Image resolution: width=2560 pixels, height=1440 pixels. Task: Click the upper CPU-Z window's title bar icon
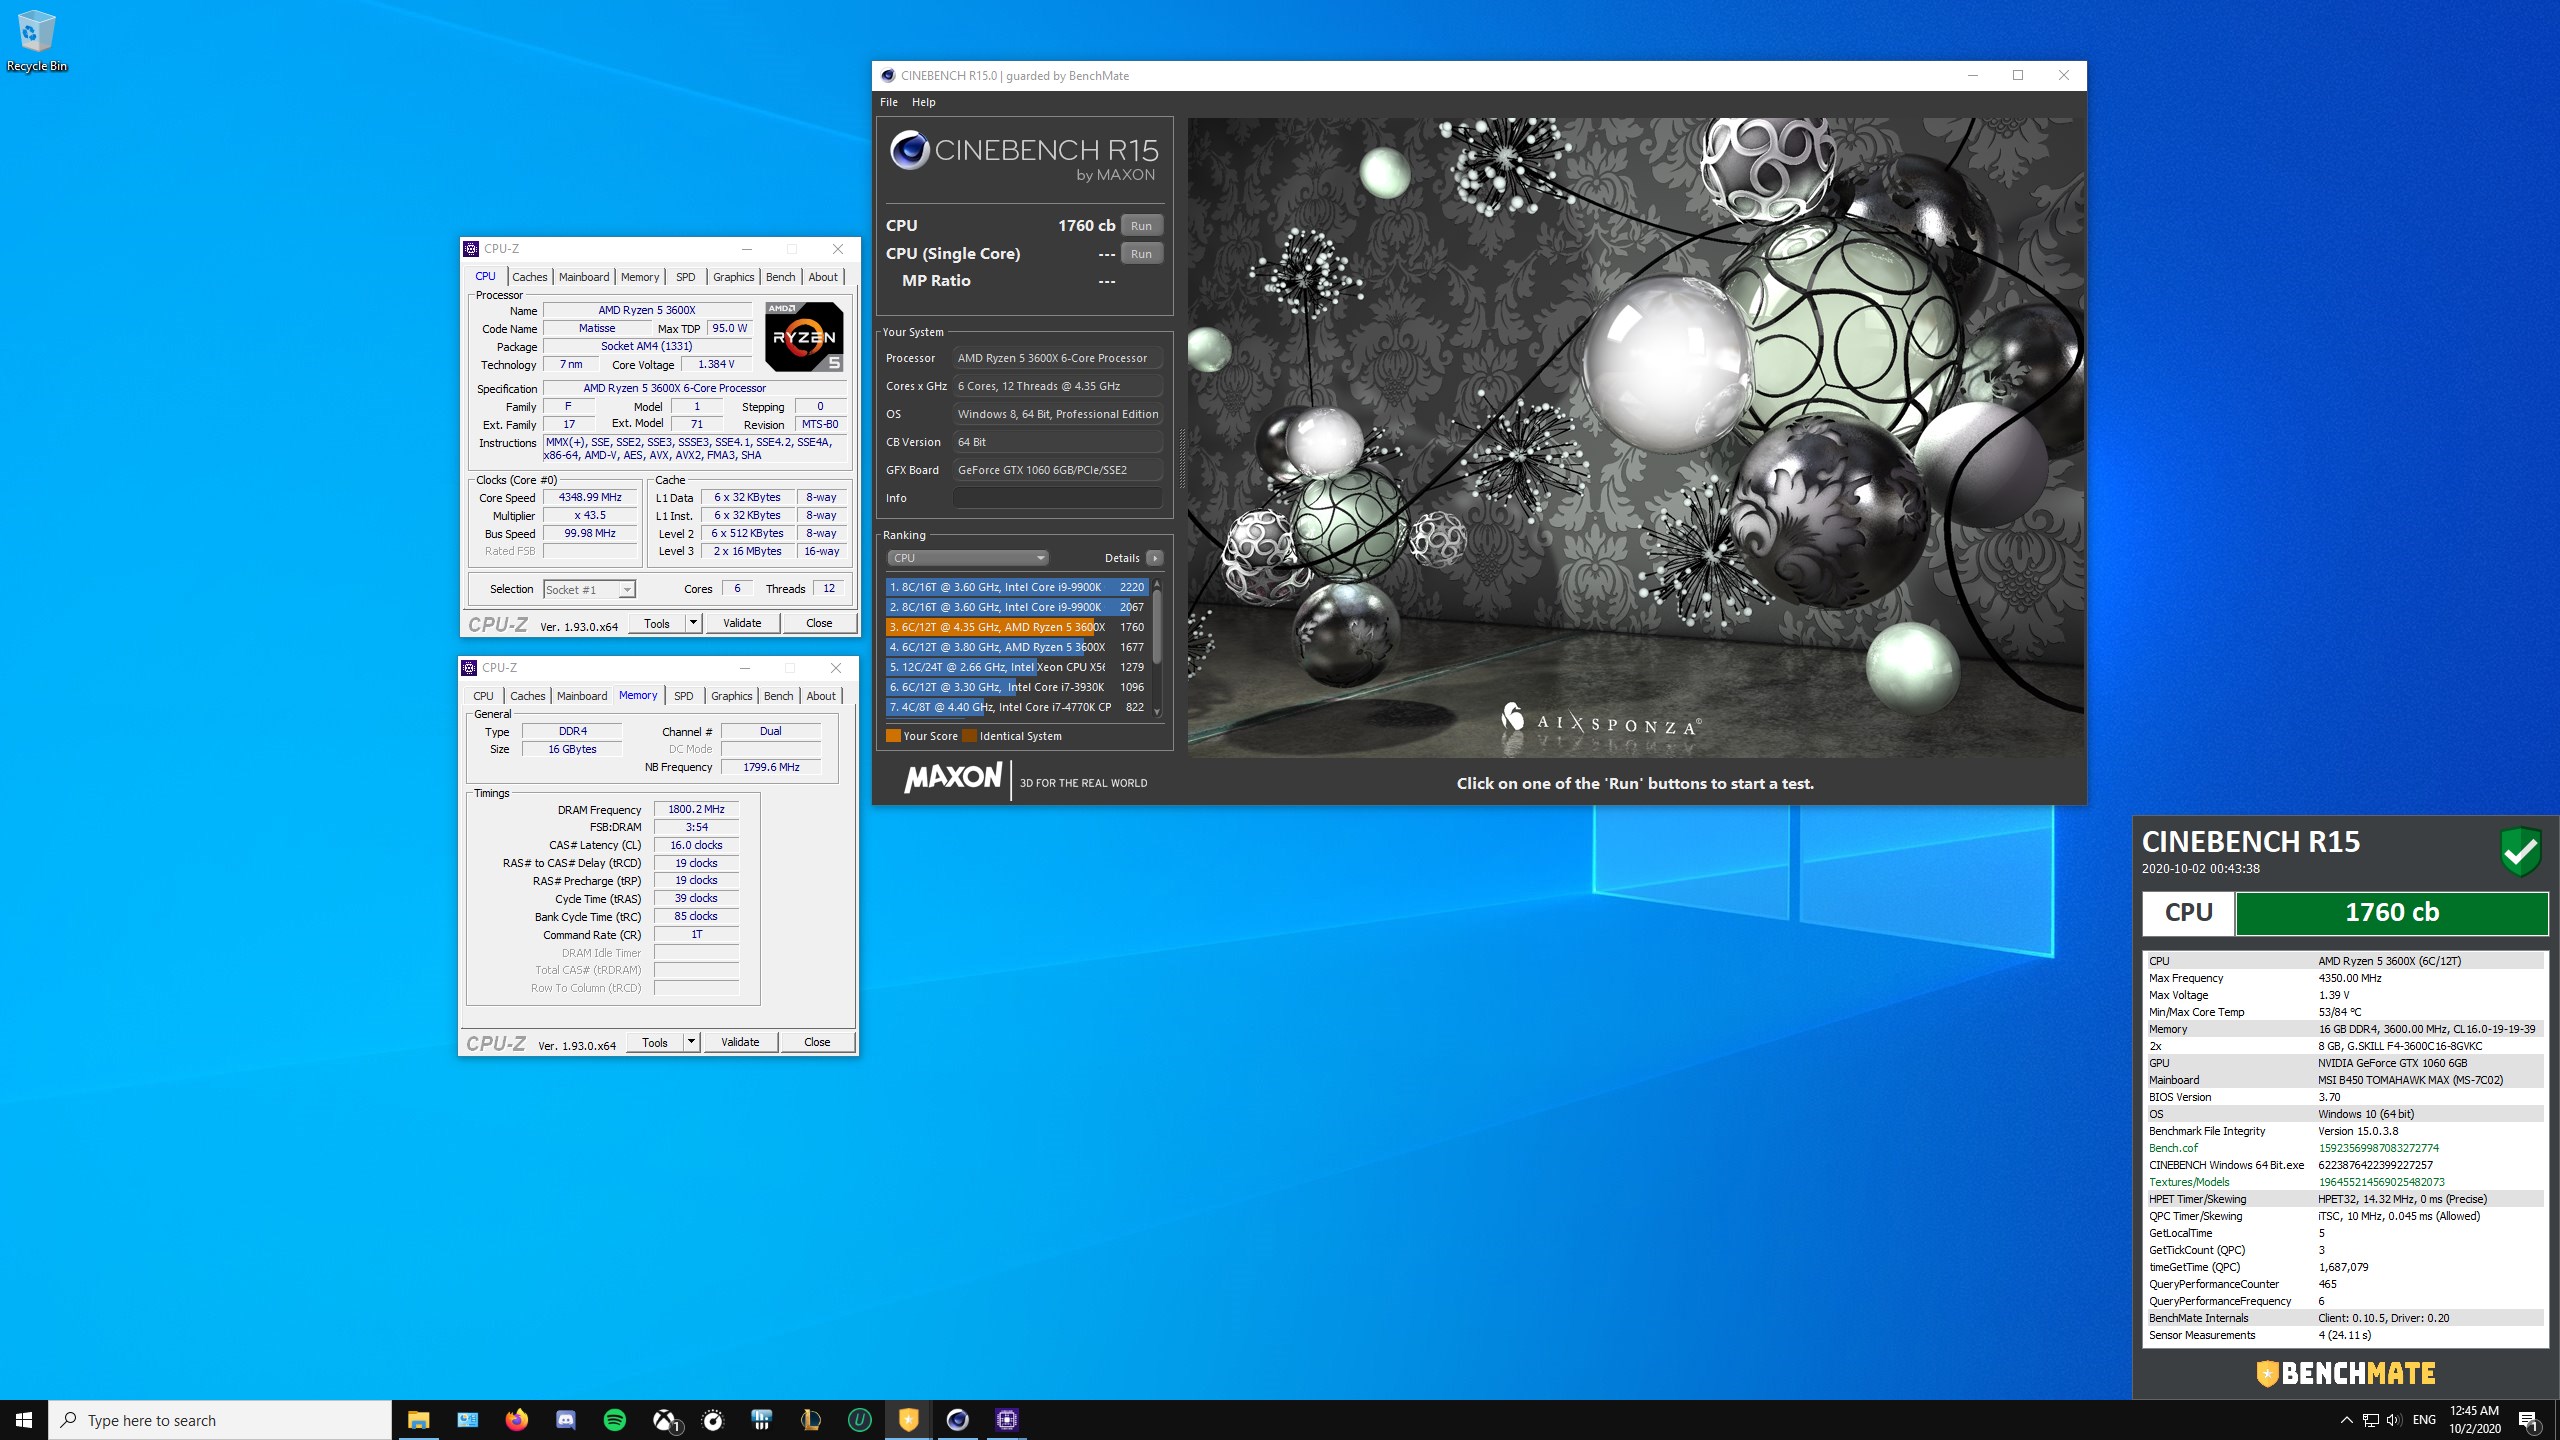point(472,249)
